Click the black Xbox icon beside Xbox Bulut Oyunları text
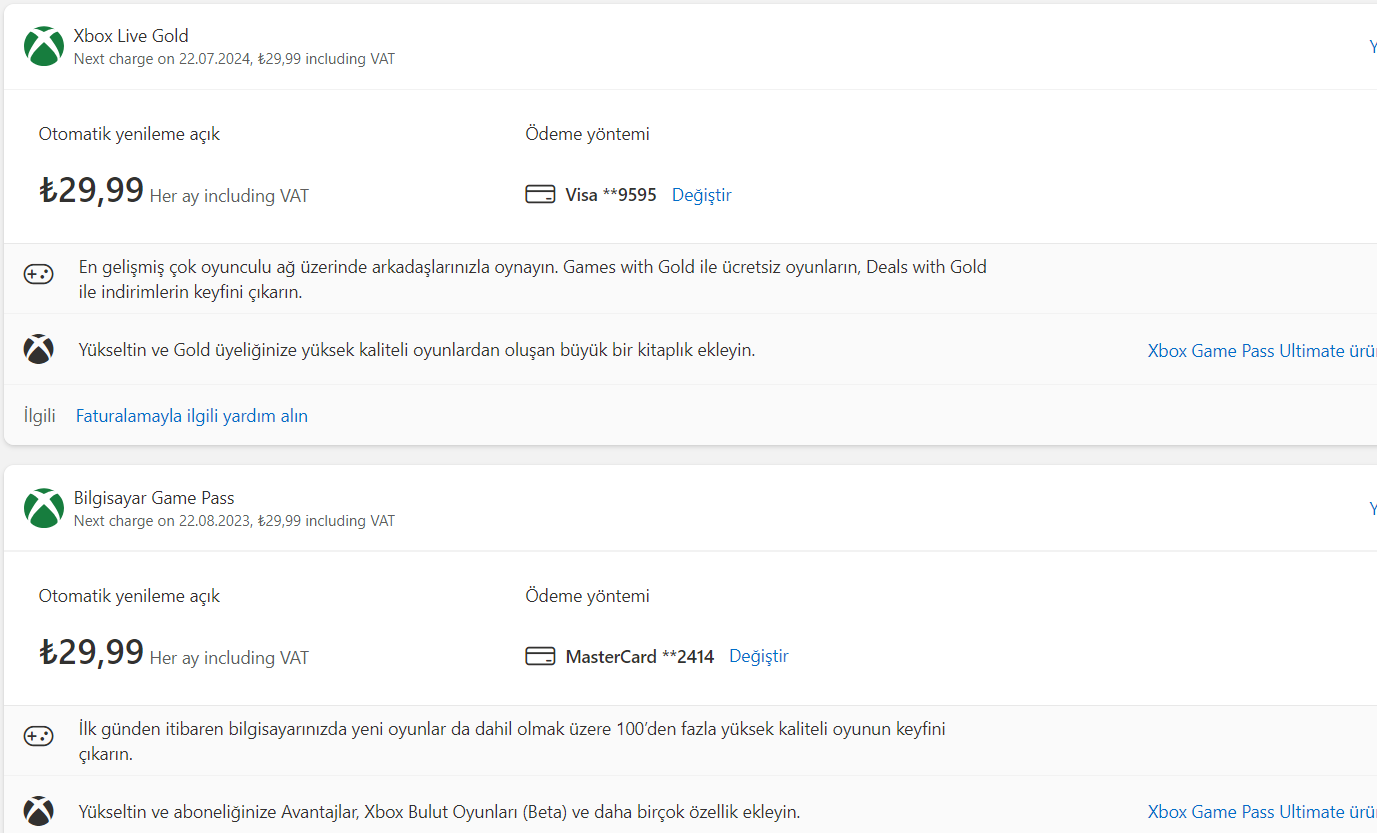Image resolution: width=1377 pixels, height=833 pixels. [x=39, y=811]
